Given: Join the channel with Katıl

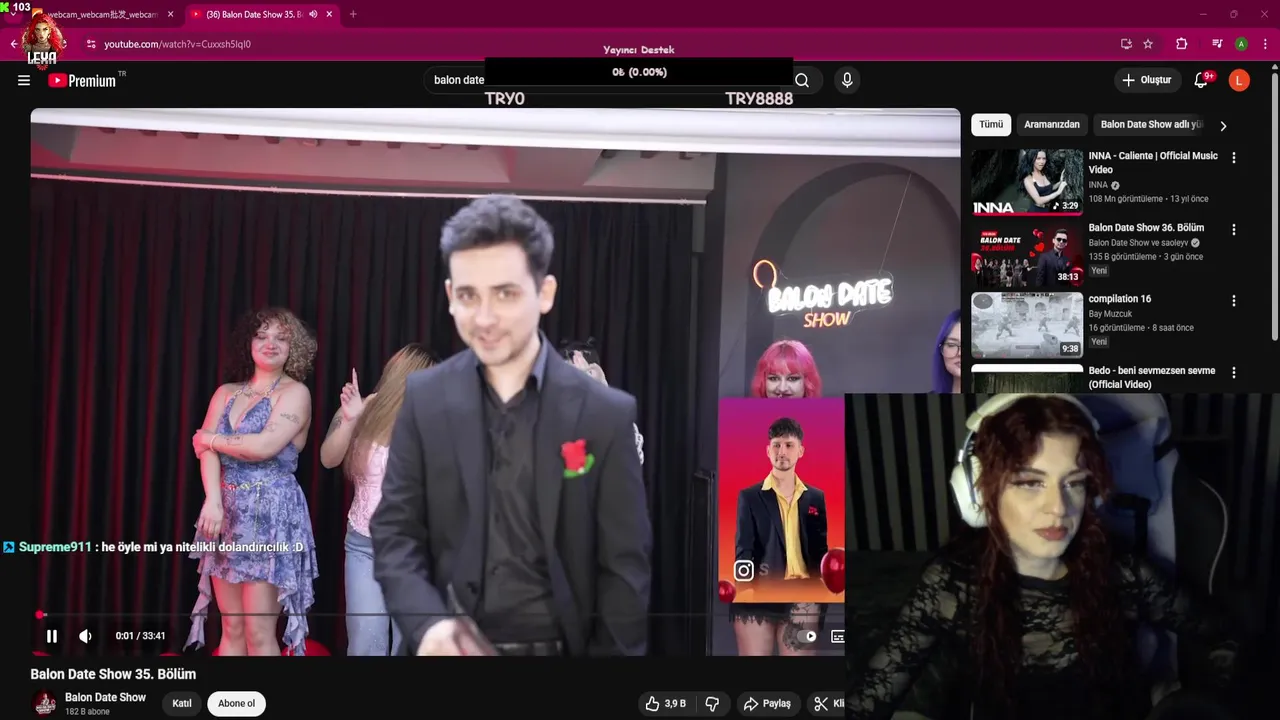Looking at the screenshot, I should tap(182, 703).
